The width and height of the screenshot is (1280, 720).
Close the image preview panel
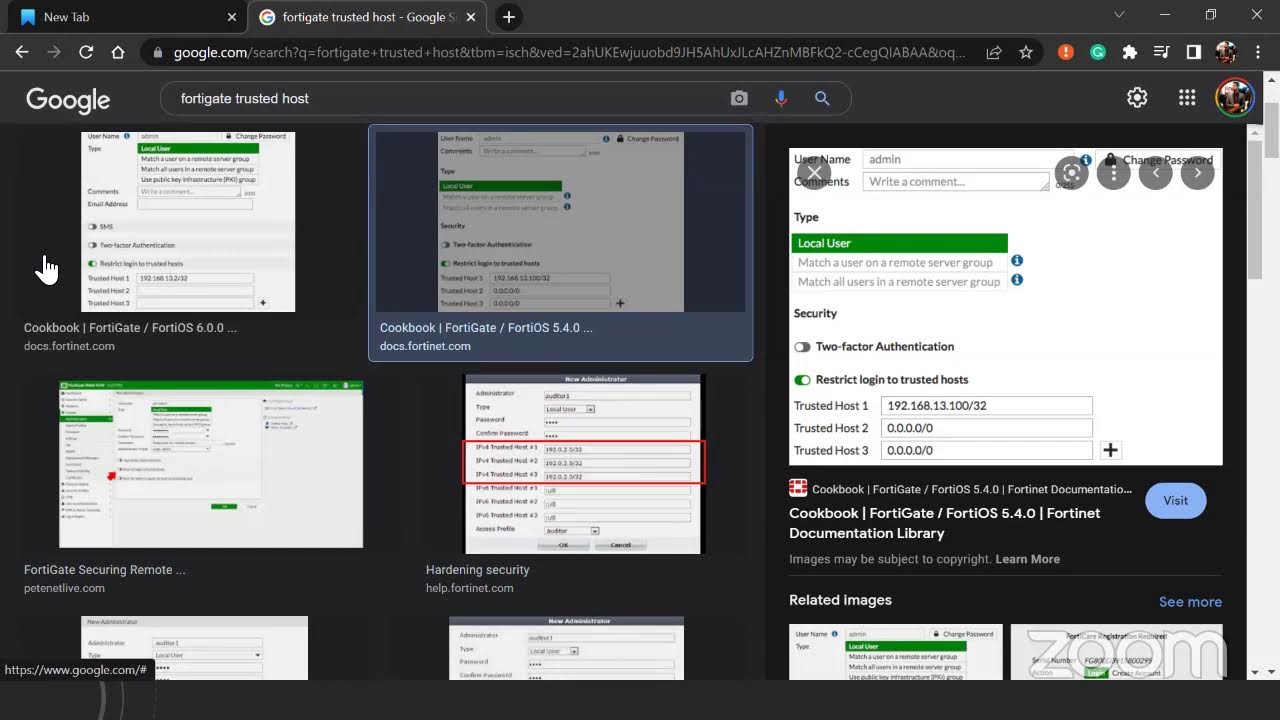click(814, 172)
